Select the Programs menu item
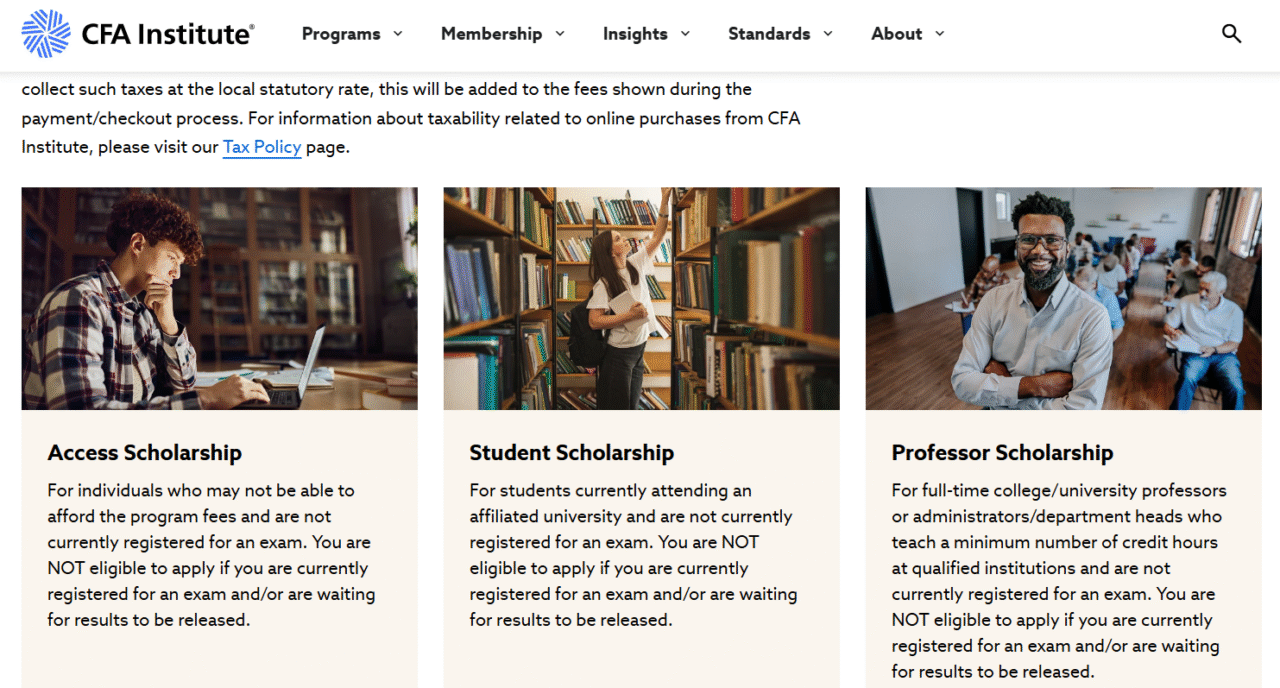Viewport: 1280px width, 688px height. coord(341,33)
